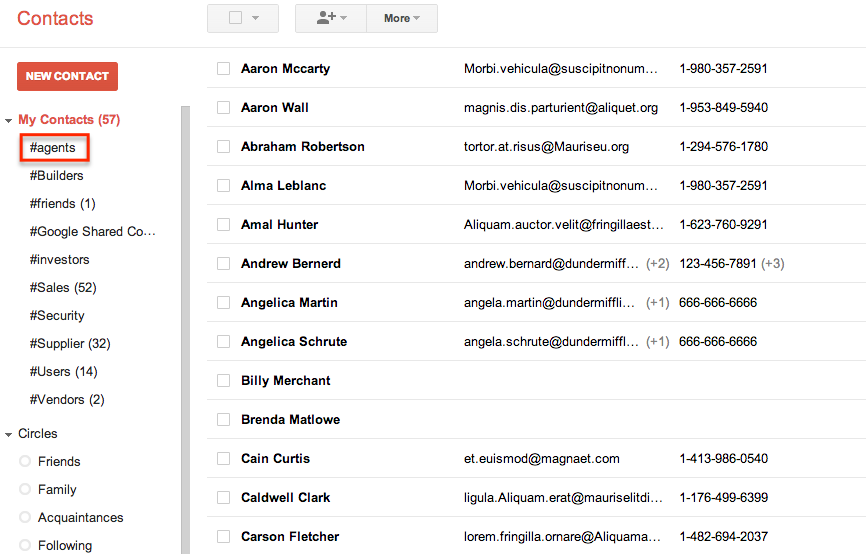Open contact Andrew Bernerd
866x554 pixels.
tap(291, 263)
